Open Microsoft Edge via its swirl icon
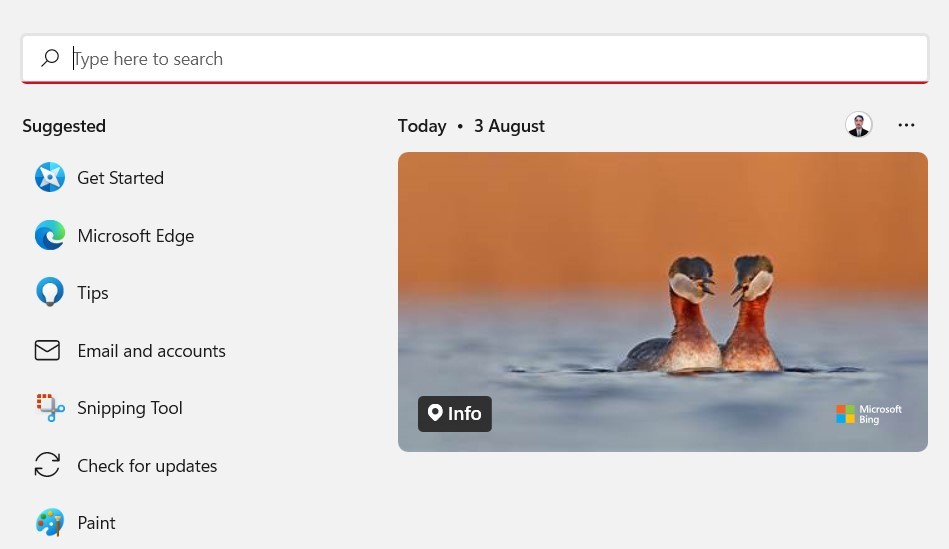Image resolution: width=949 pixels, height=549 pixels. pyautogui.click(x=50, y=235)
